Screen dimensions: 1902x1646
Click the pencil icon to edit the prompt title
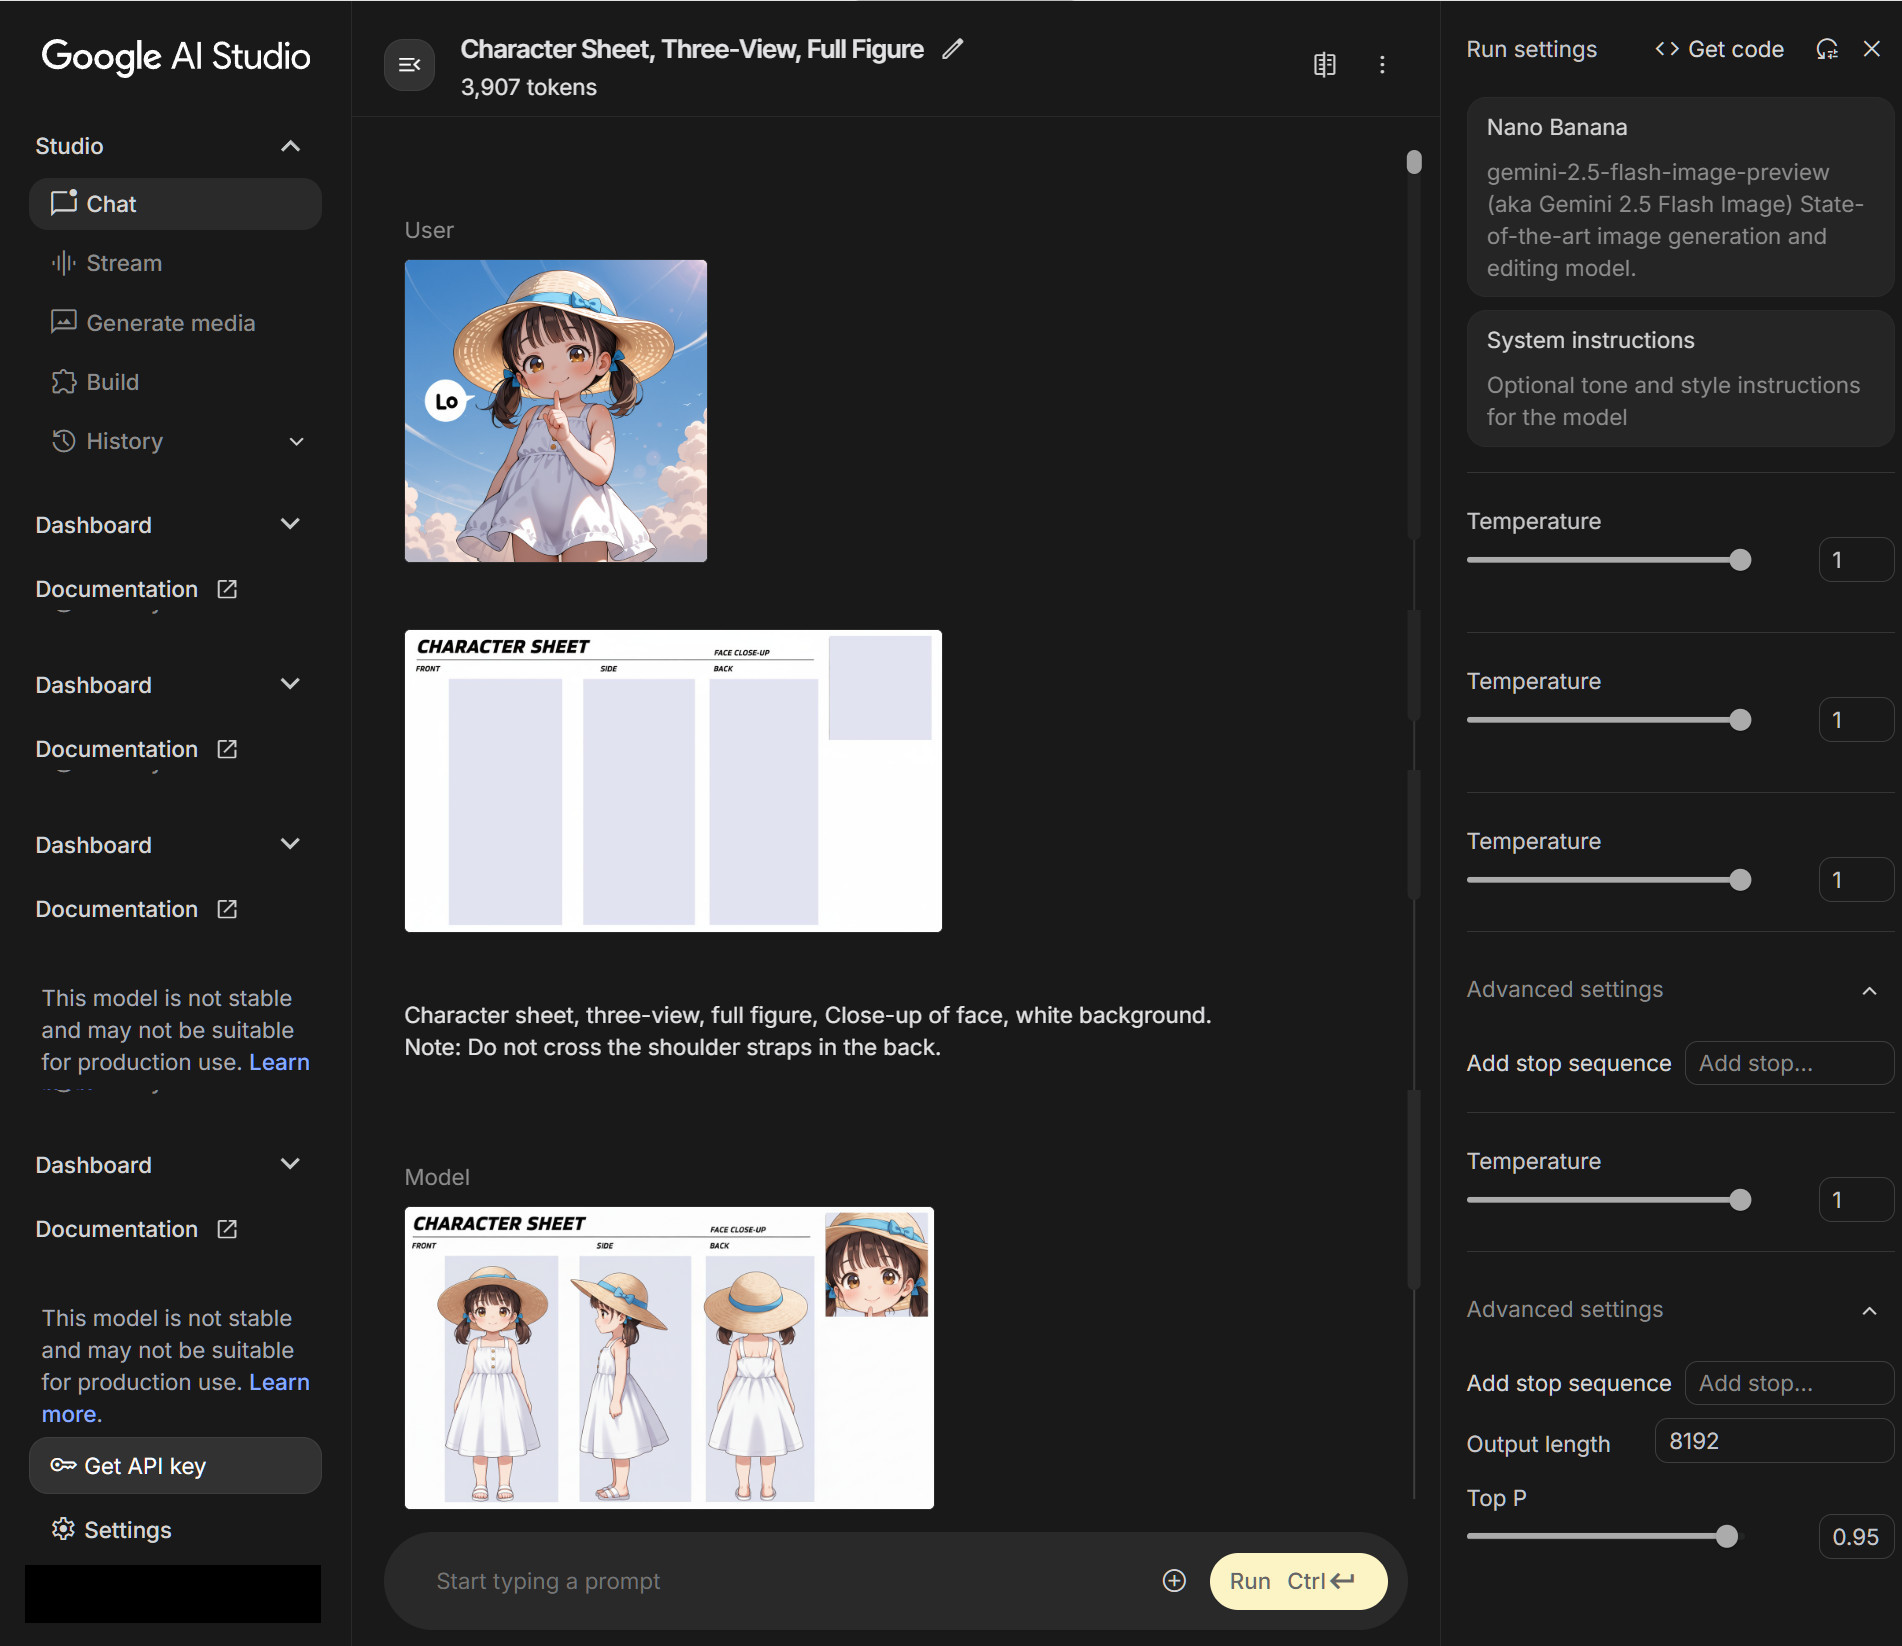pyautogui.click(x=952, y=49)
